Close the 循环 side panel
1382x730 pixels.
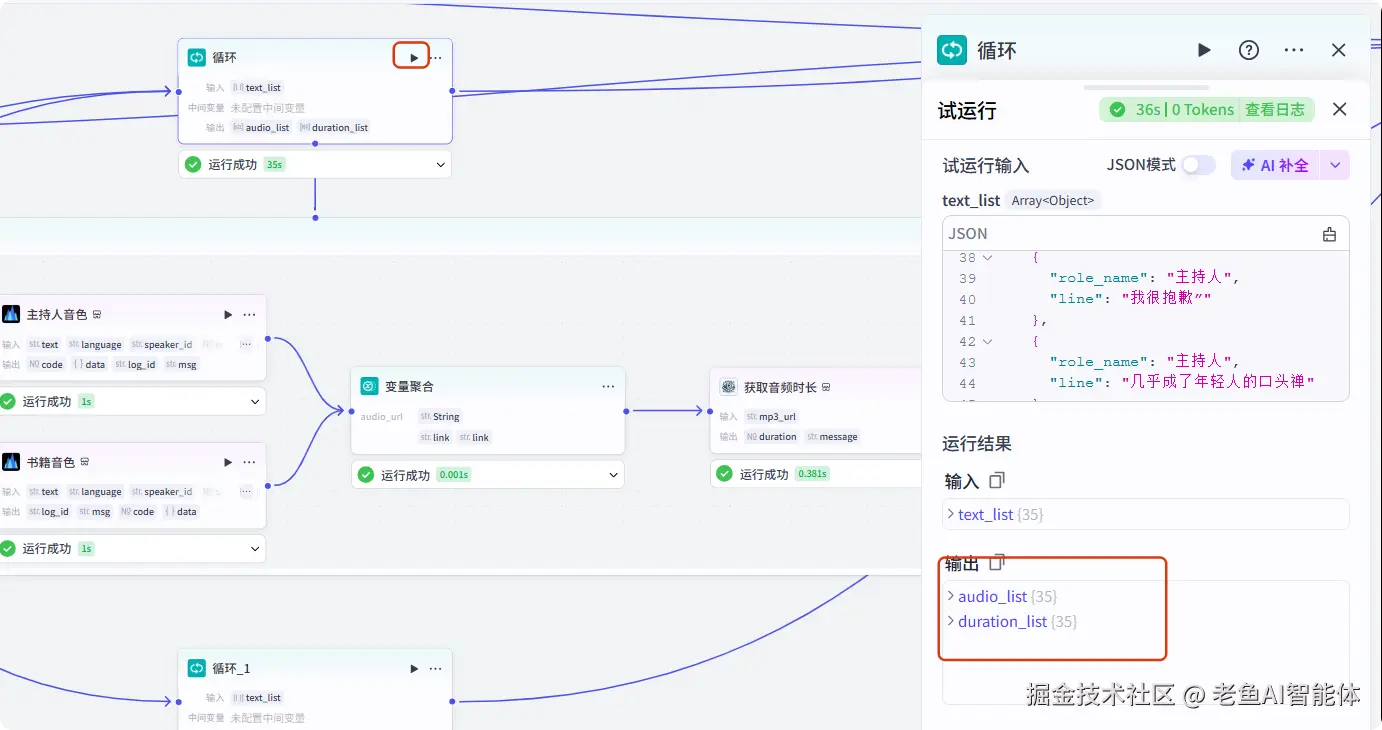[1339, 50]
